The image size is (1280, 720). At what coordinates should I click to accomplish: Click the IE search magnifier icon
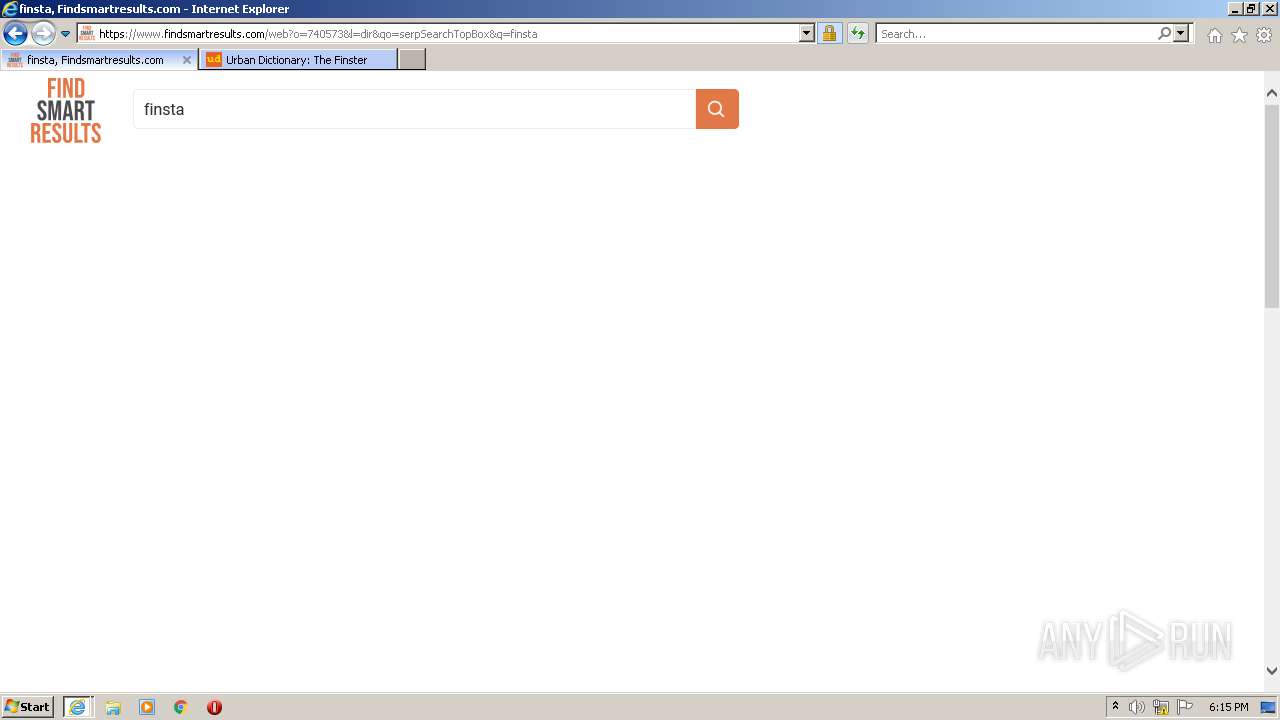pyautogui.click(x=1164, y=33)
